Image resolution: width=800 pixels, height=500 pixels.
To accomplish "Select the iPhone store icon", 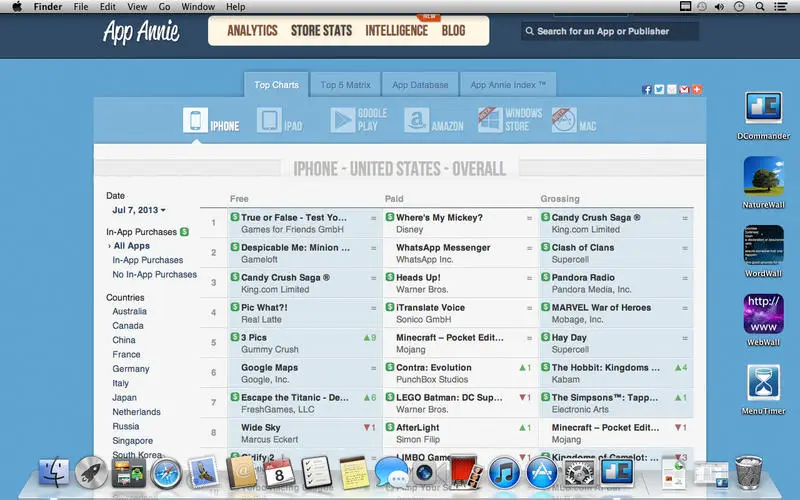I will pyautogui.click(x=195, y=120).
